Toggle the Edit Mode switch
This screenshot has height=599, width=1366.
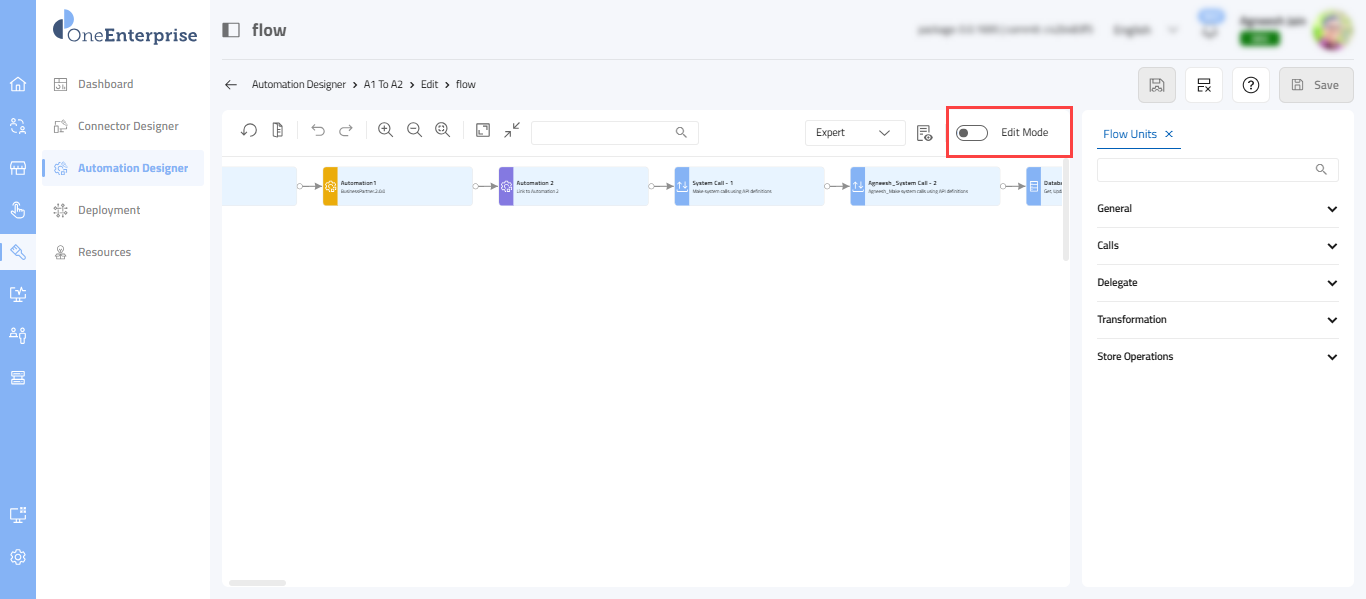(x=971, y=133)
